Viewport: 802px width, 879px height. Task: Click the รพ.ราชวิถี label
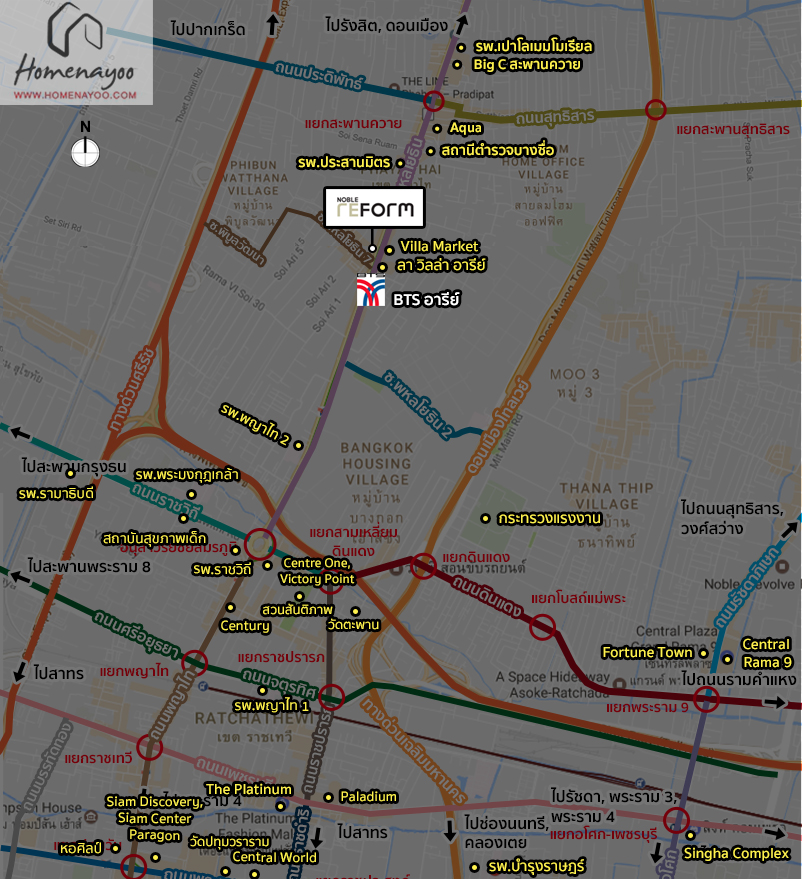tap(222, 570)
